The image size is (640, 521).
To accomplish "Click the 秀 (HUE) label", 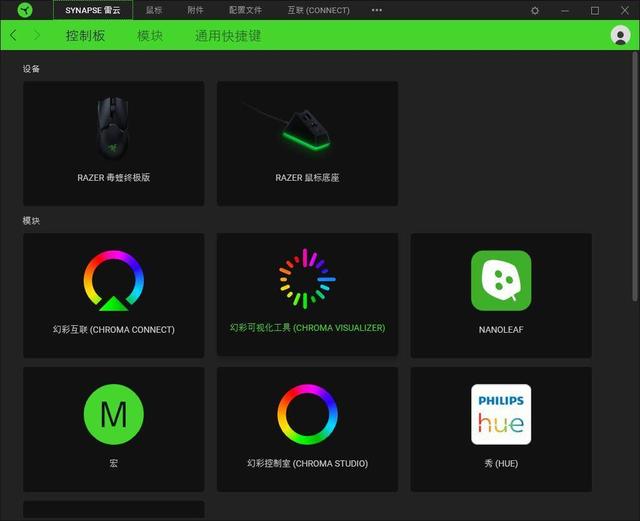I will (x=501, y=463).
